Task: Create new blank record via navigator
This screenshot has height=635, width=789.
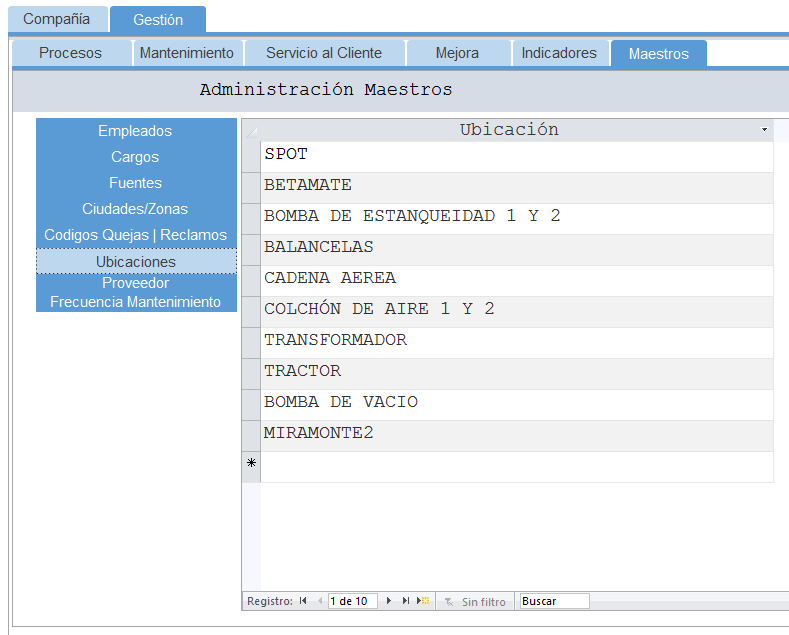Action: click(423, 601)
